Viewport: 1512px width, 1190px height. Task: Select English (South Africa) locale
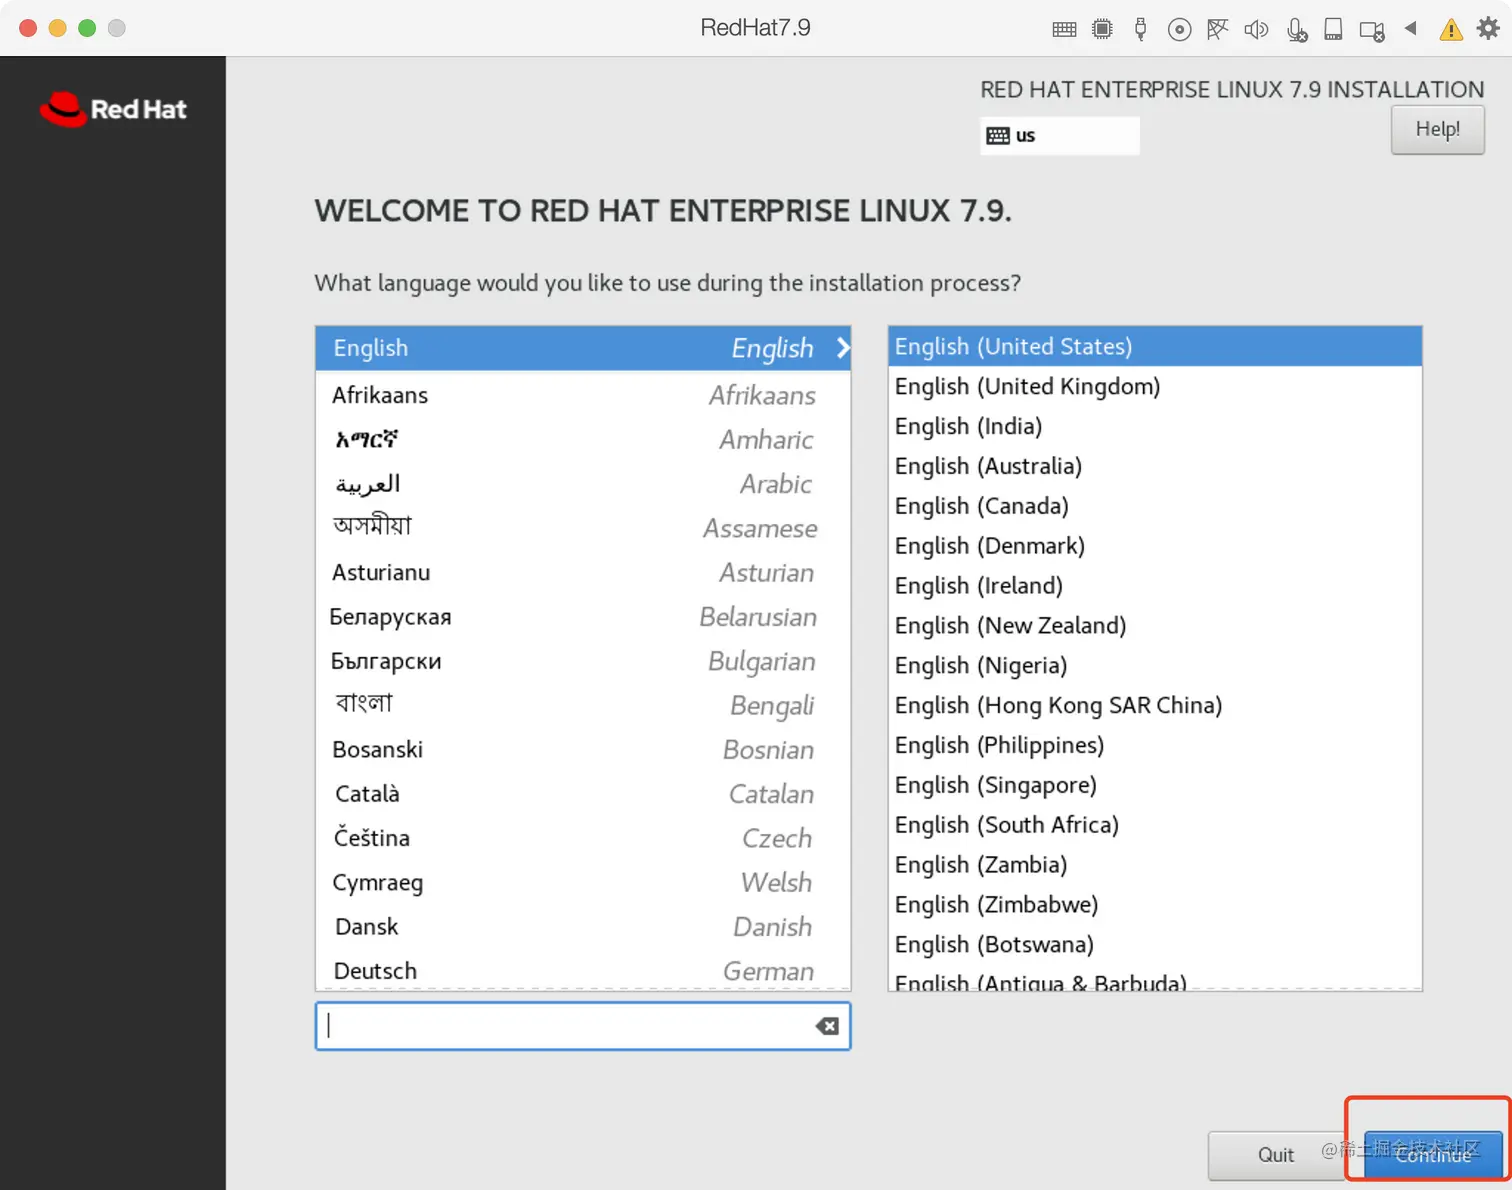pos(1155,825)
